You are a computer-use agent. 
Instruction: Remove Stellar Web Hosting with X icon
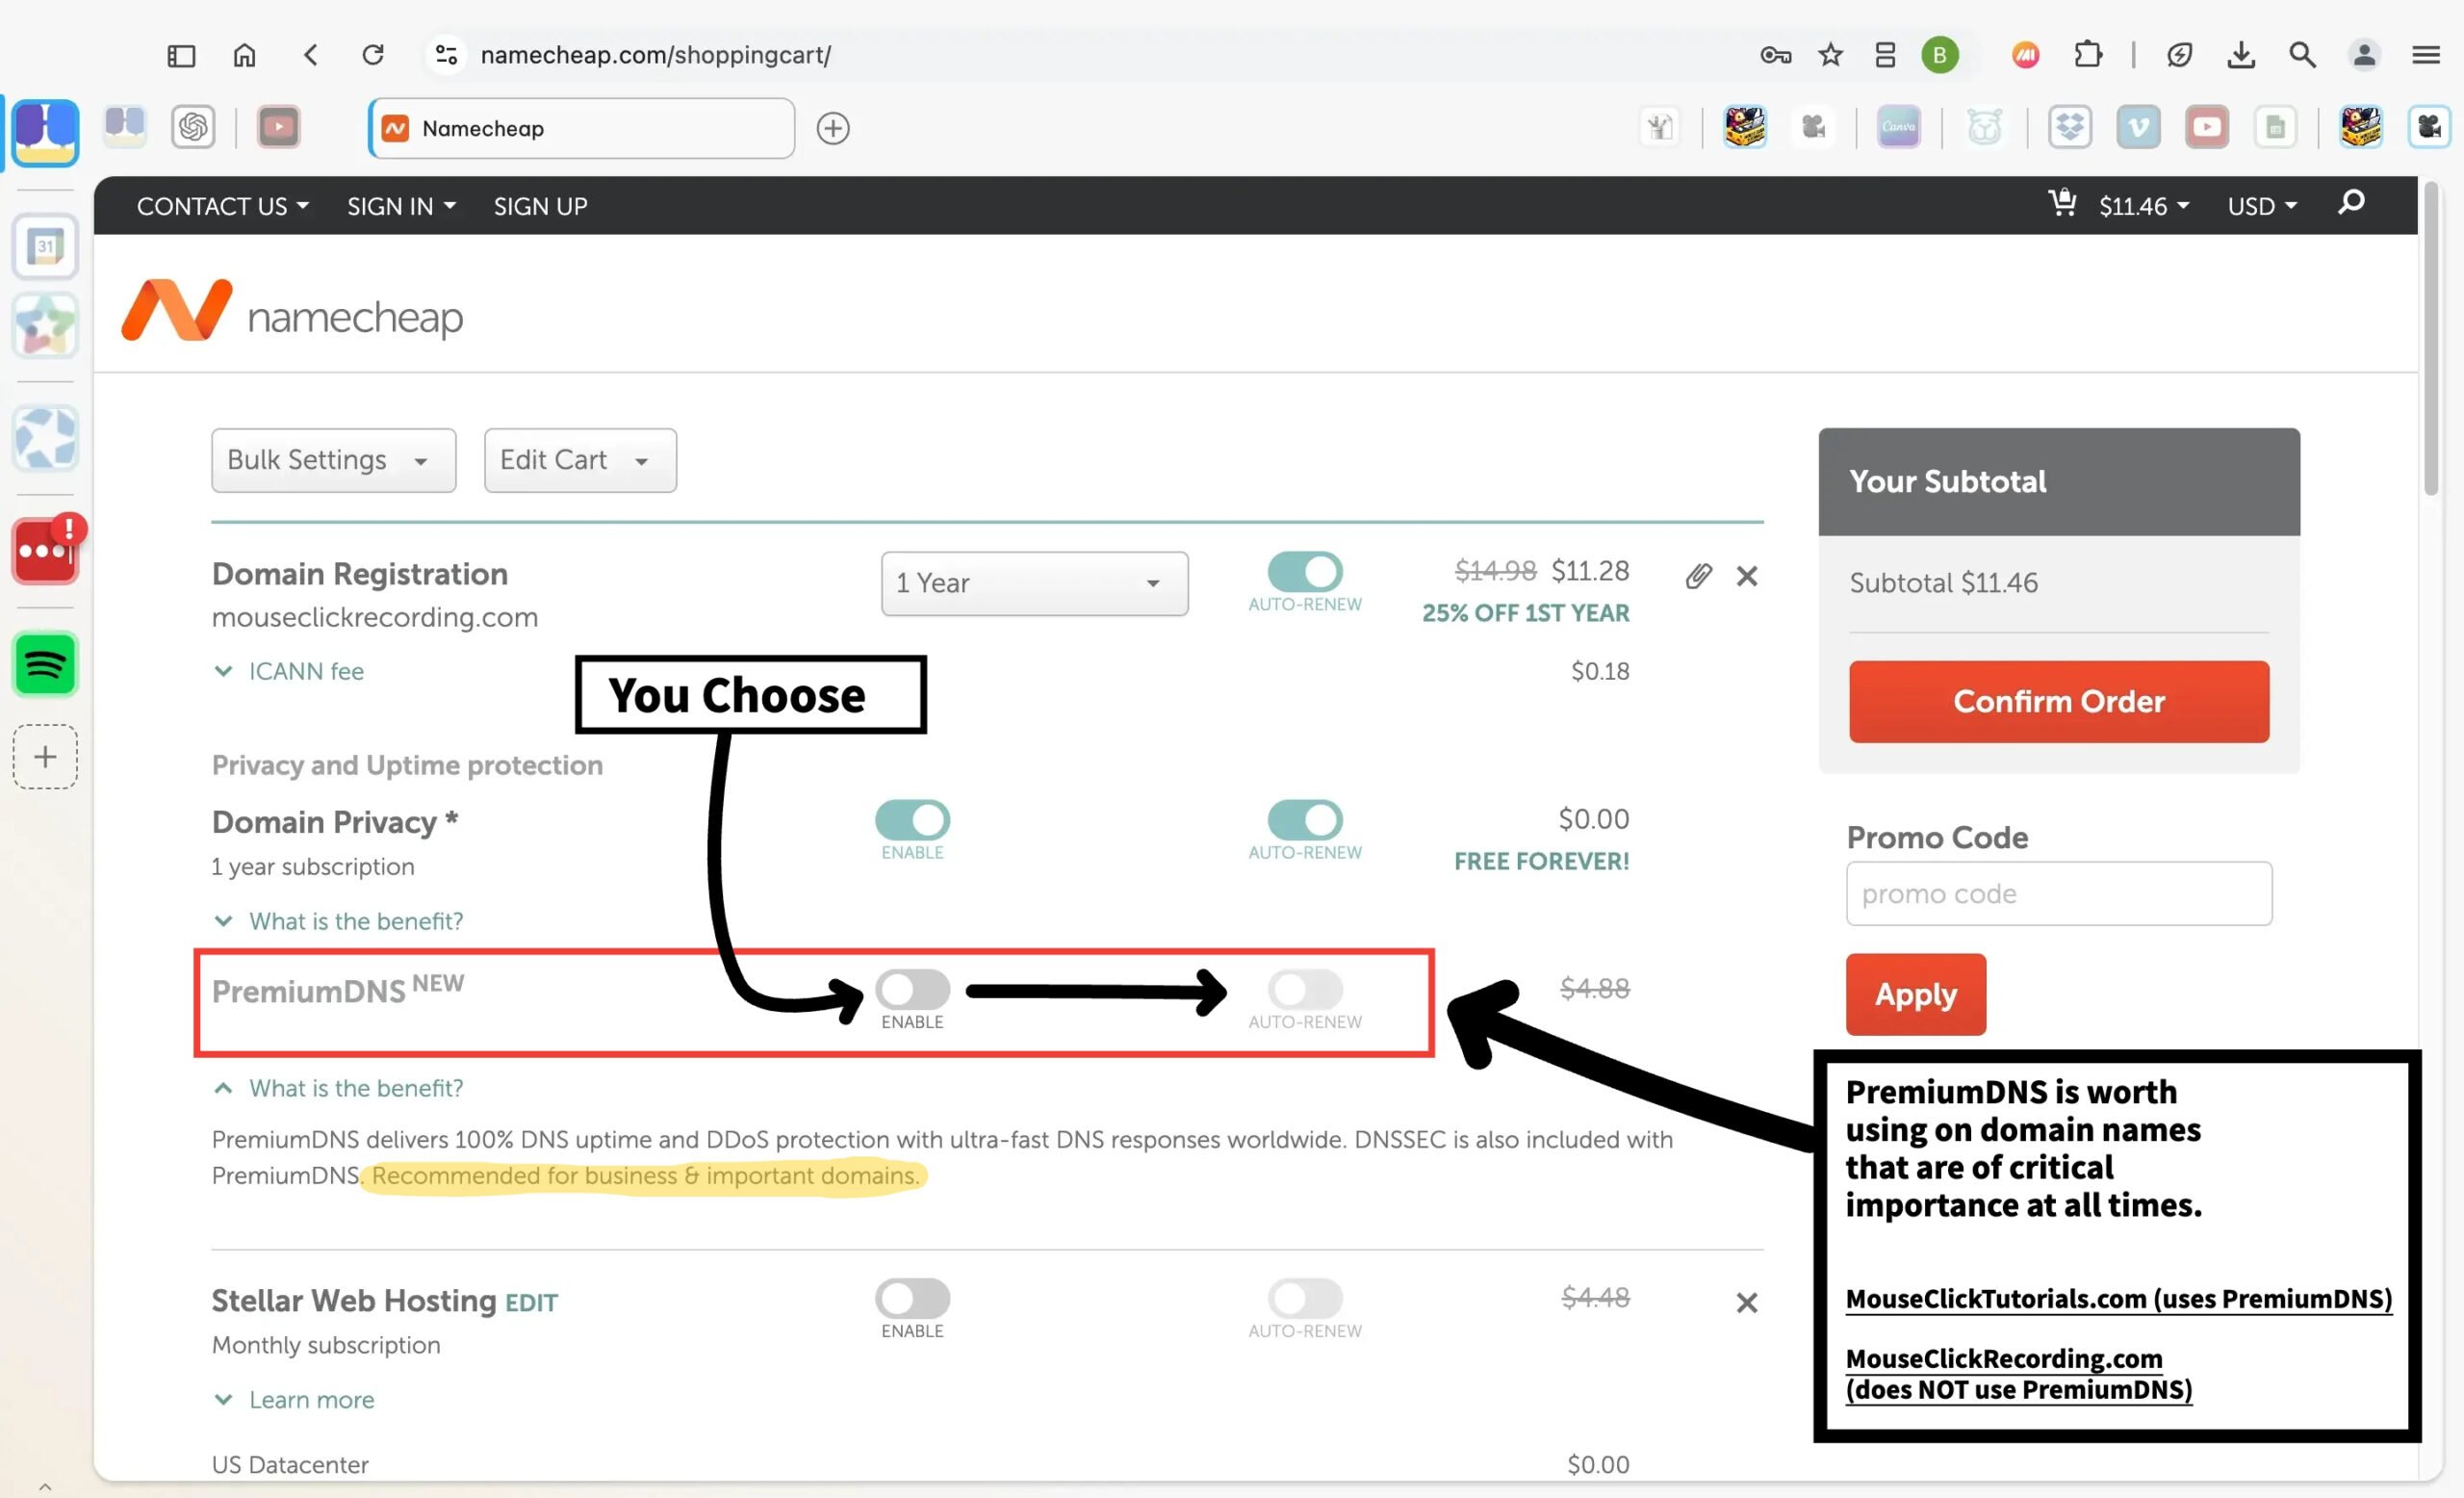coord(1746,1302)
